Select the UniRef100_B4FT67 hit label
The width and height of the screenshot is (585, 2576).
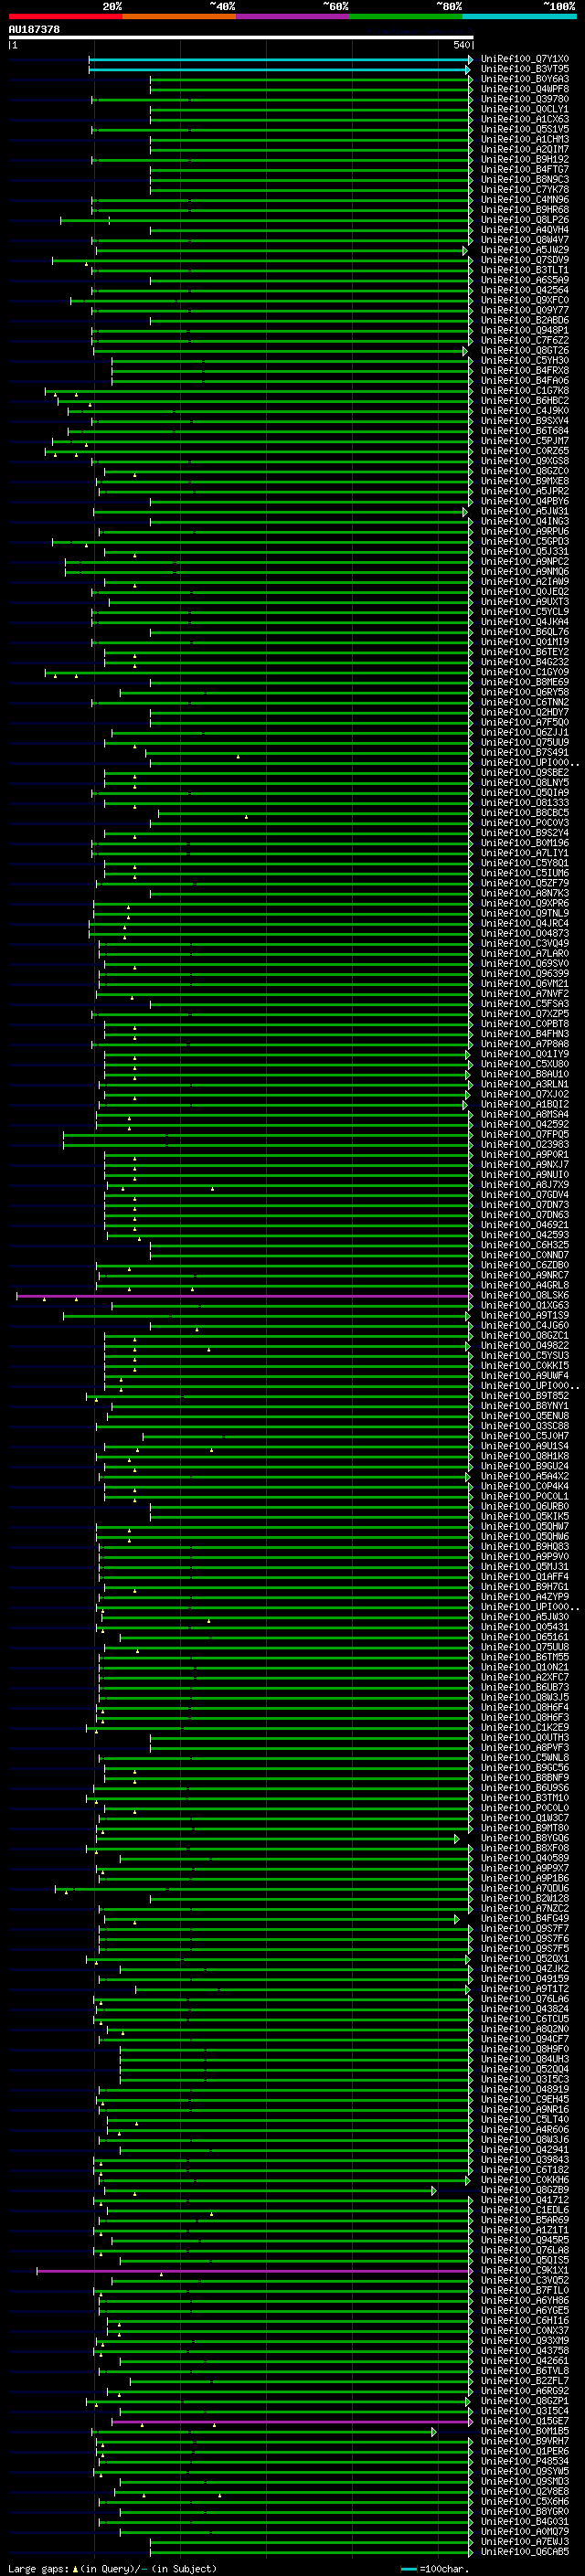(x=525, y=169)
